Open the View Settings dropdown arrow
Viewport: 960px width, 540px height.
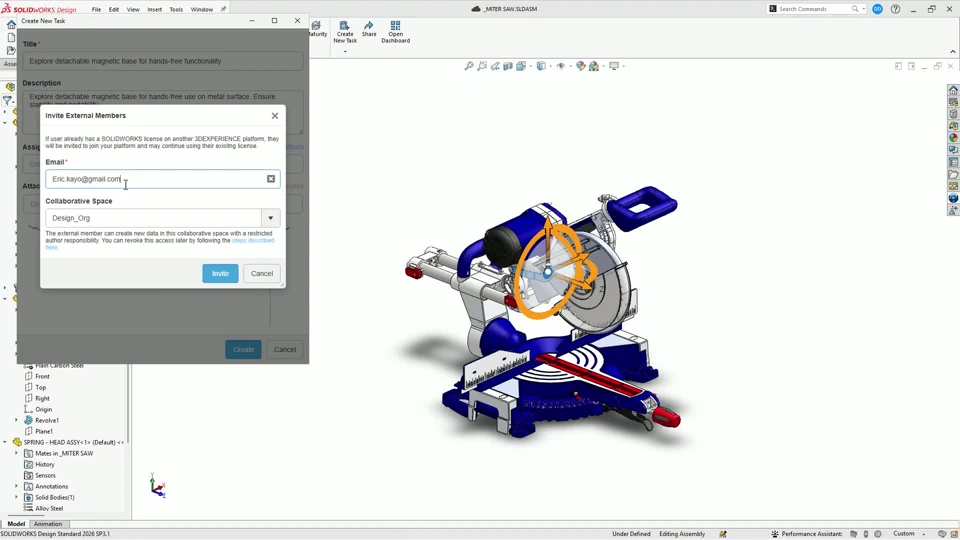pyautogui.click(x=623, y=66)
